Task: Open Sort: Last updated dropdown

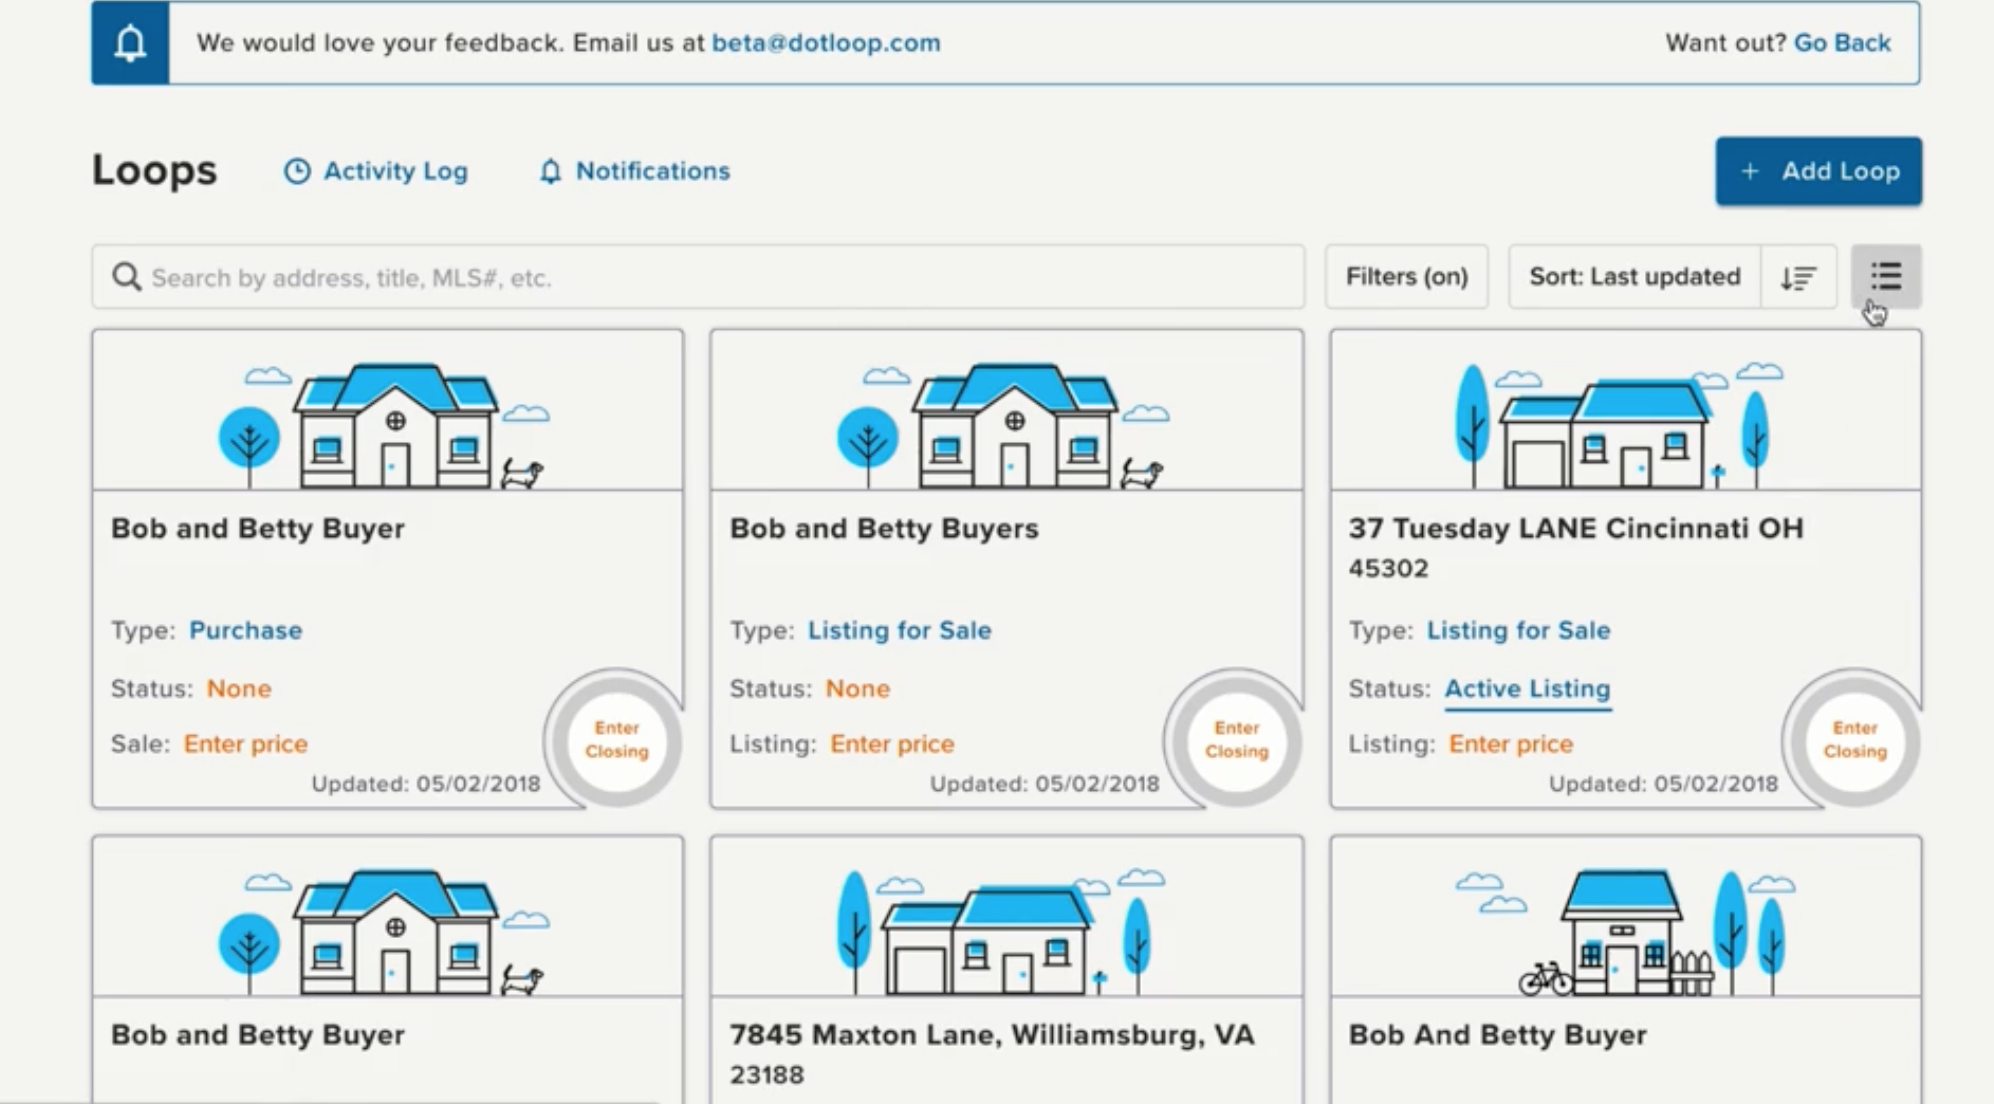Action: click(x=1634, y=277)
